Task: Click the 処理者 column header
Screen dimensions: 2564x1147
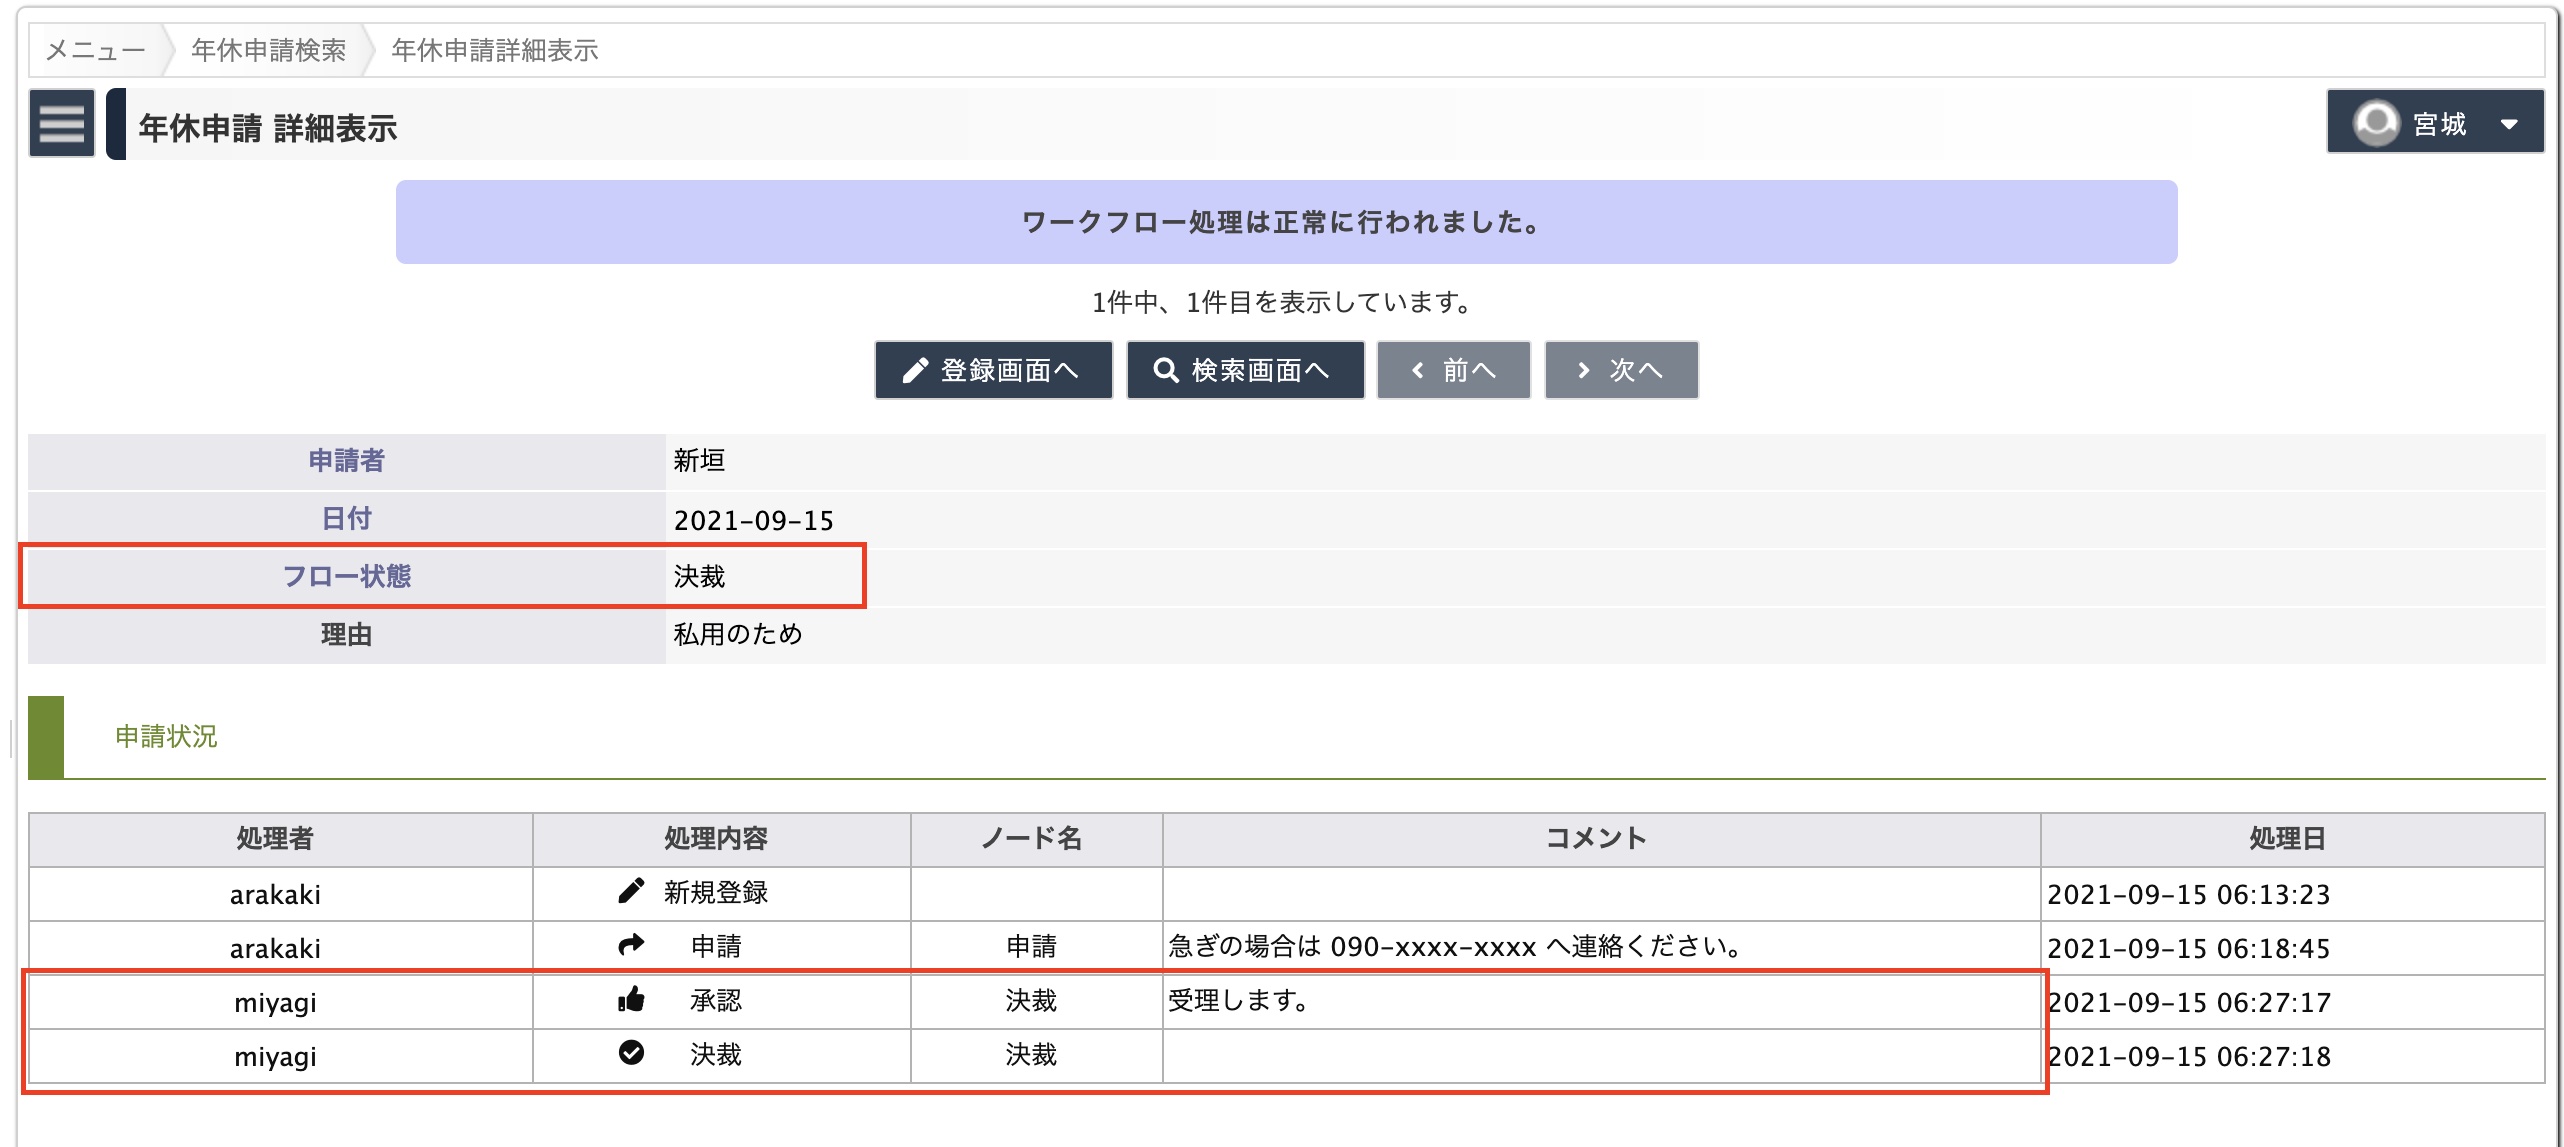Action: tap(275, 838)
